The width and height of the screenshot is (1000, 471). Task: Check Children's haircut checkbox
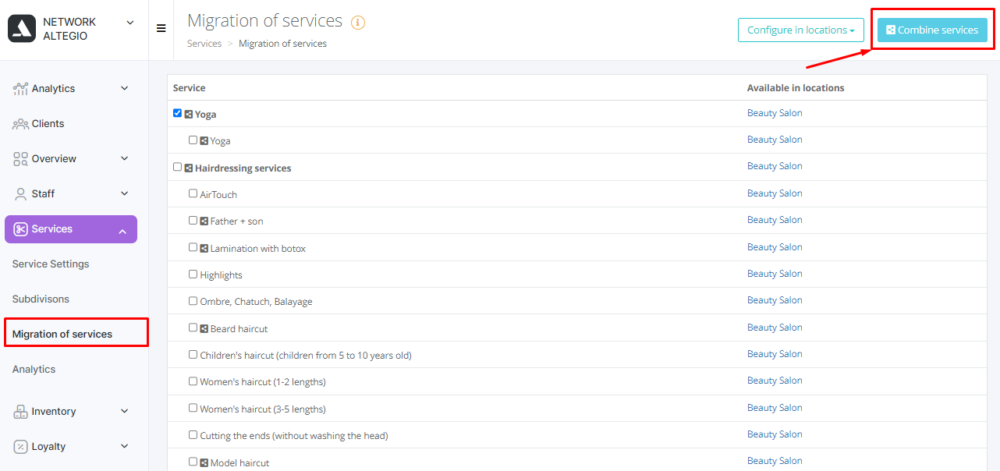click(x=193, y=354)
